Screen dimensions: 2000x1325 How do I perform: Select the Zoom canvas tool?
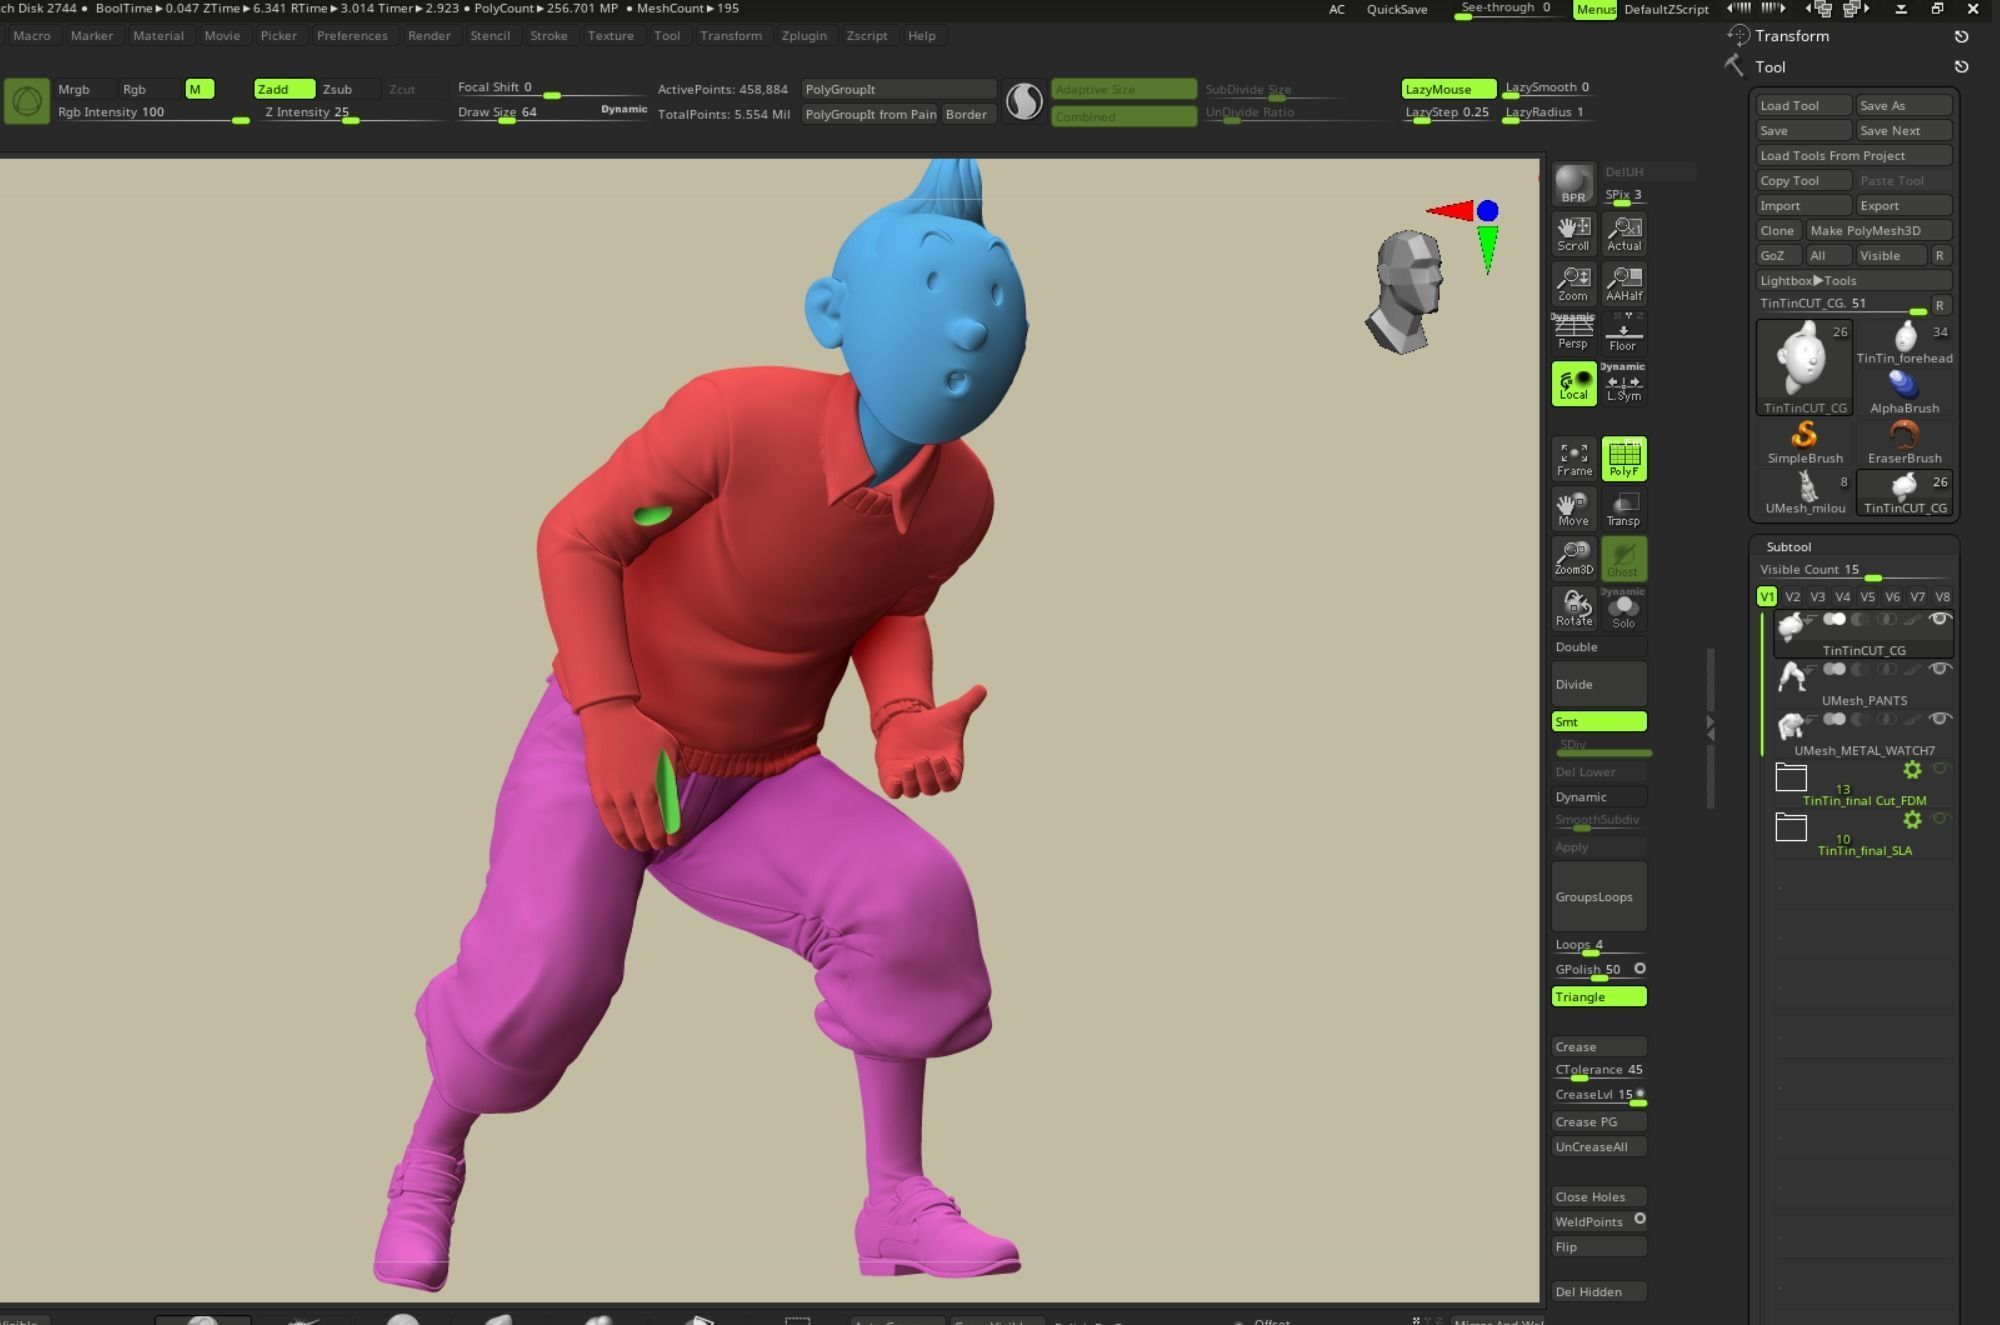point(1573,283)
